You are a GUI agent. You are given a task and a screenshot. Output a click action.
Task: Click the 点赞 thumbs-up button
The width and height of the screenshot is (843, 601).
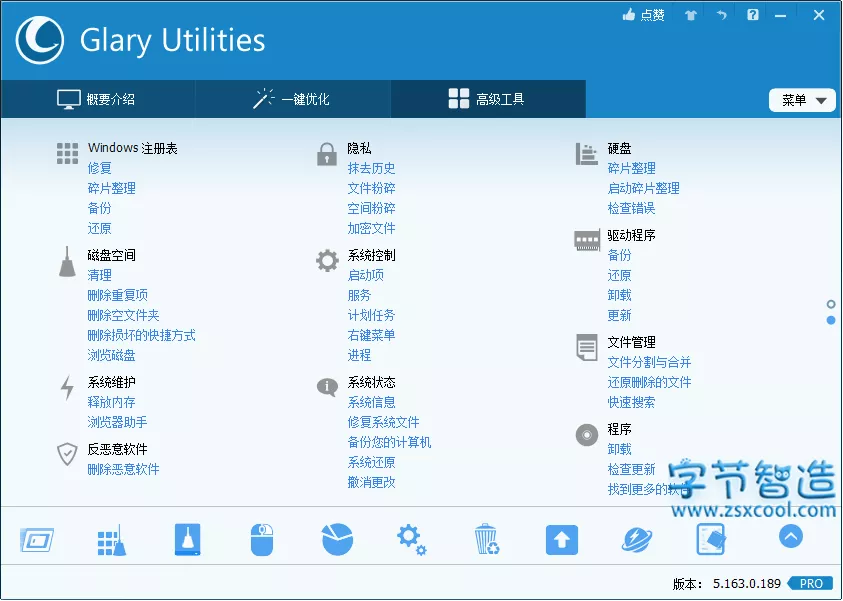(644, 15)
